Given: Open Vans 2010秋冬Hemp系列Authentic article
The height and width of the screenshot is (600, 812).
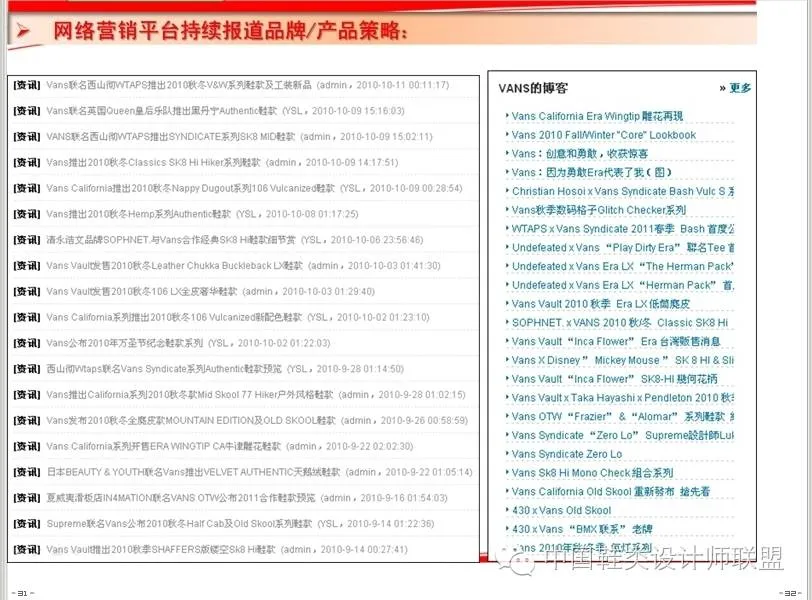Looking at the screenshot, I should (x=138, y=214).
